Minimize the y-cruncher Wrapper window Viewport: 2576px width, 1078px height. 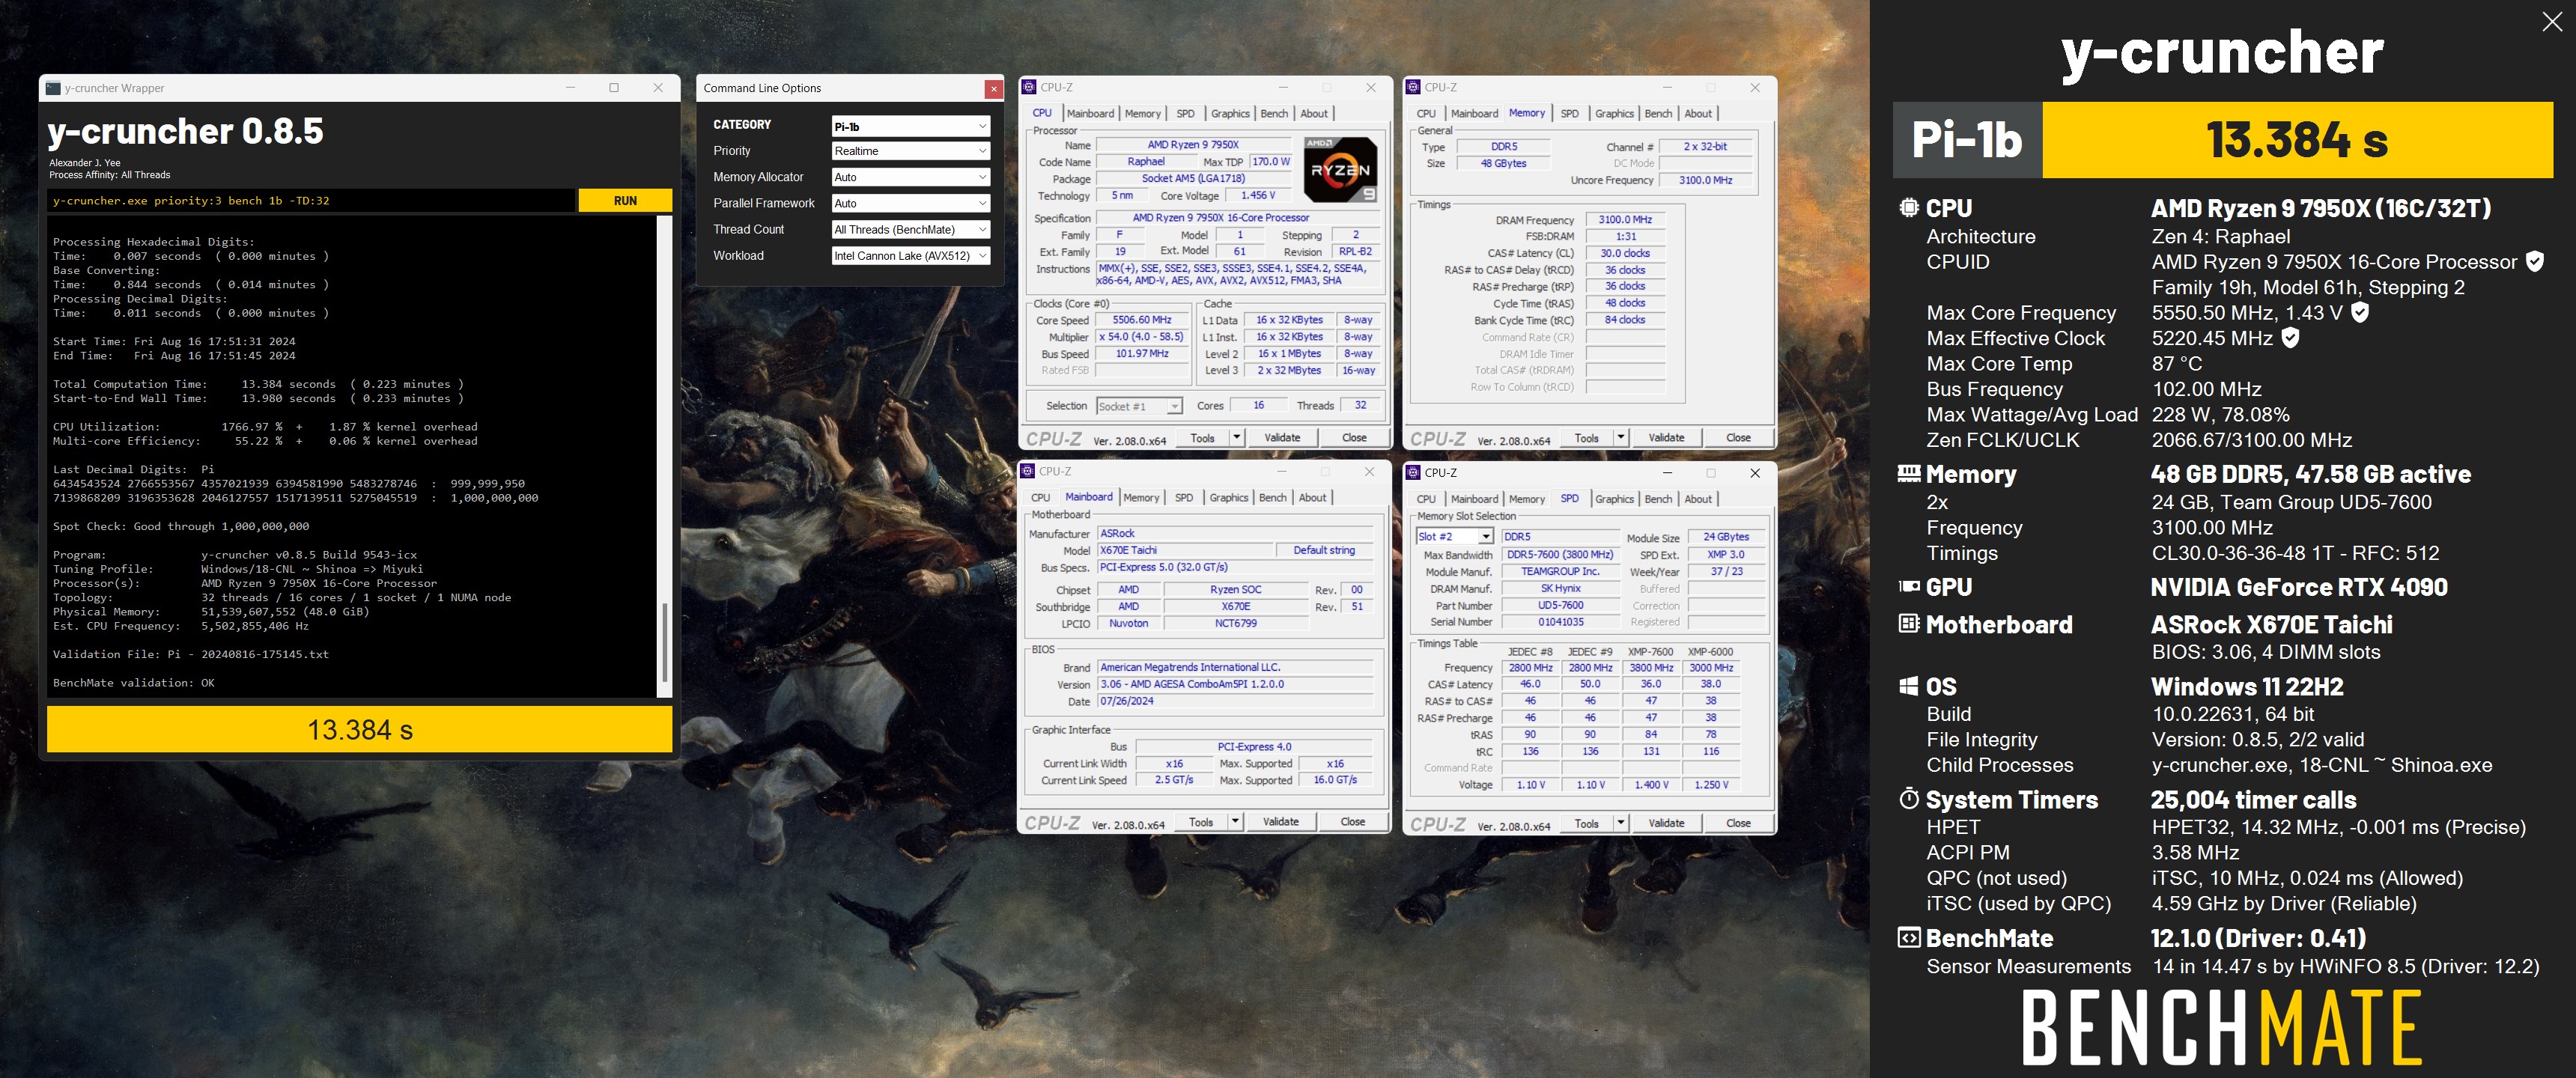[570, 88]
